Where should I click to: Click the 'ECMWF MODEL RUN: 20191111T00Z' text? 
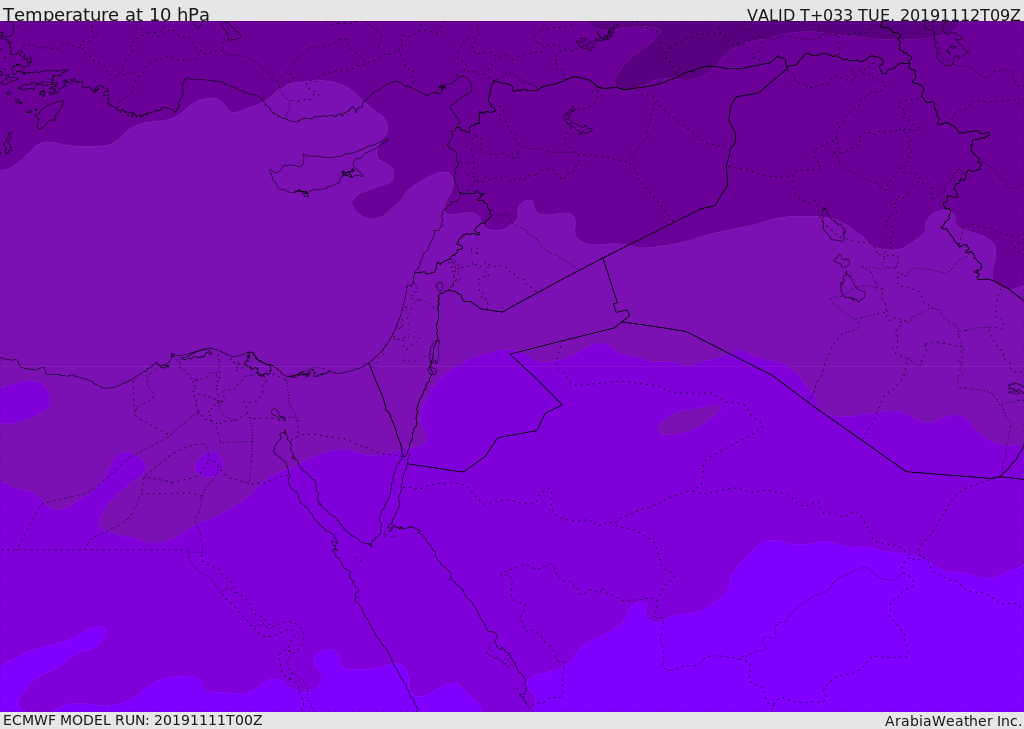(x=133, y=720)
